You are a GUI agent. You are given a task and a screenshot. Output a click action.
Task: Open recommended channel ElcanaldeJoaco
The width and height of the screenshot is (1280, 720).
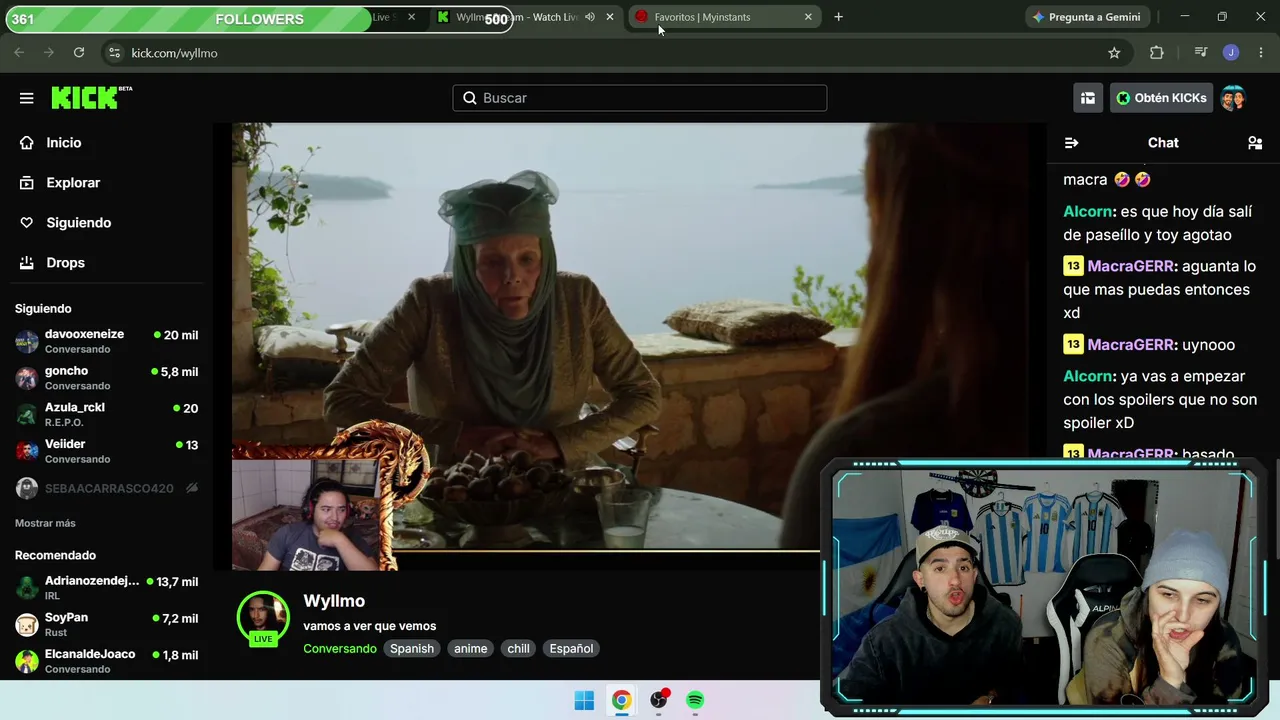pos(106,661)
